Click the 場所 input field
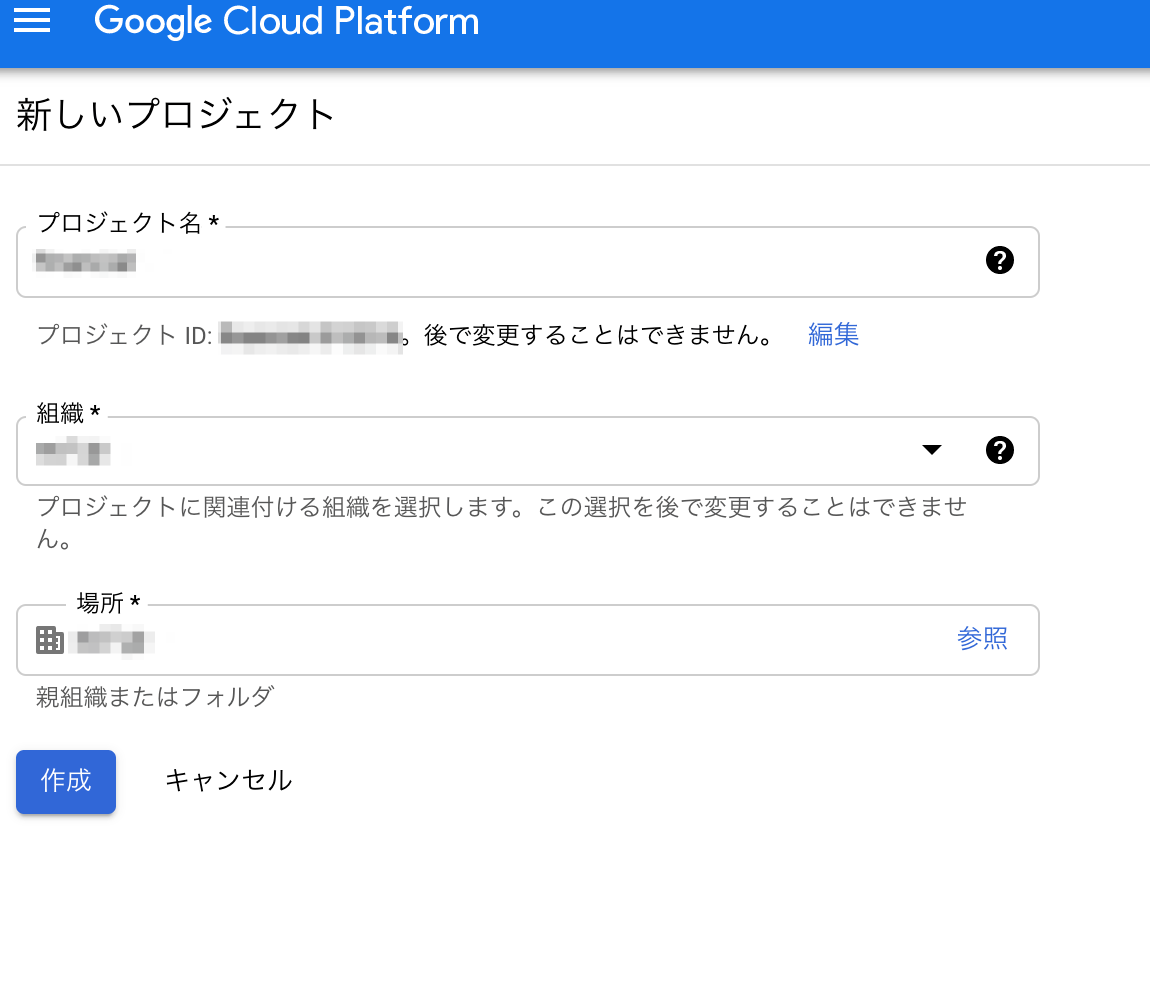 527,640
